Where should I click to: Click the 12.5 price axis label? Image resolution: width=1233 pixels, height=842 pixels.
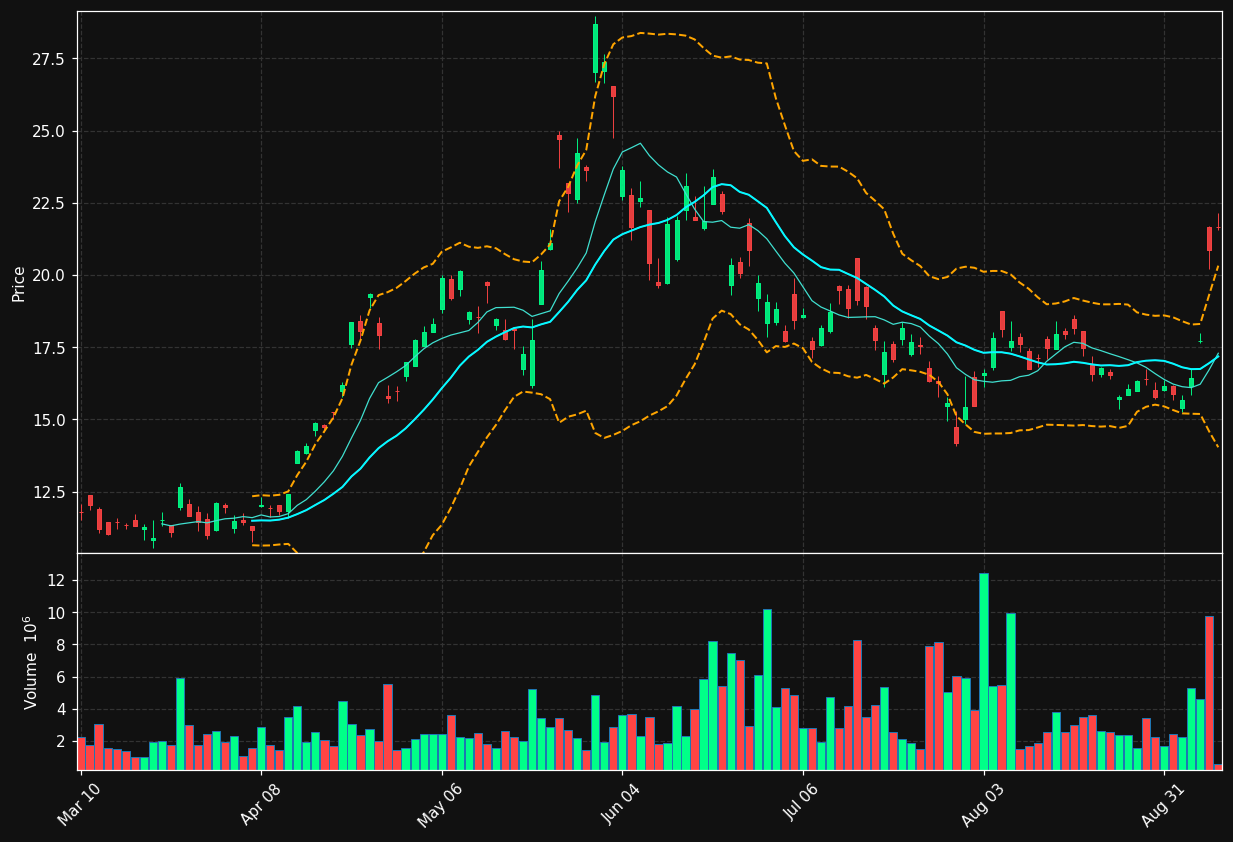47,492
